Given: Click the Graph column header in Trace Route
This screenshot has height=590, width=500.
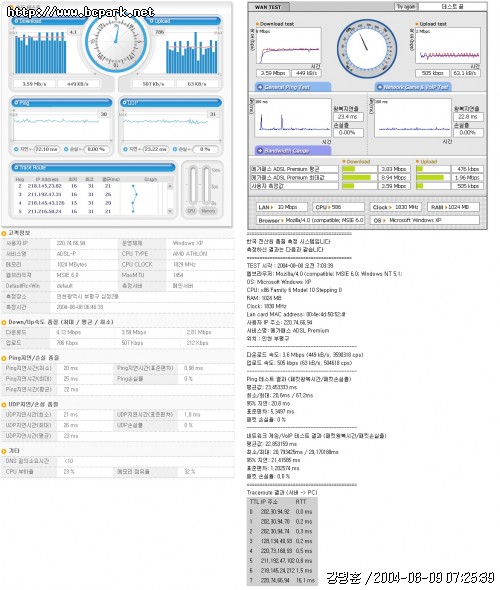Looking at the screenshot, I should [x=150, y=179].
